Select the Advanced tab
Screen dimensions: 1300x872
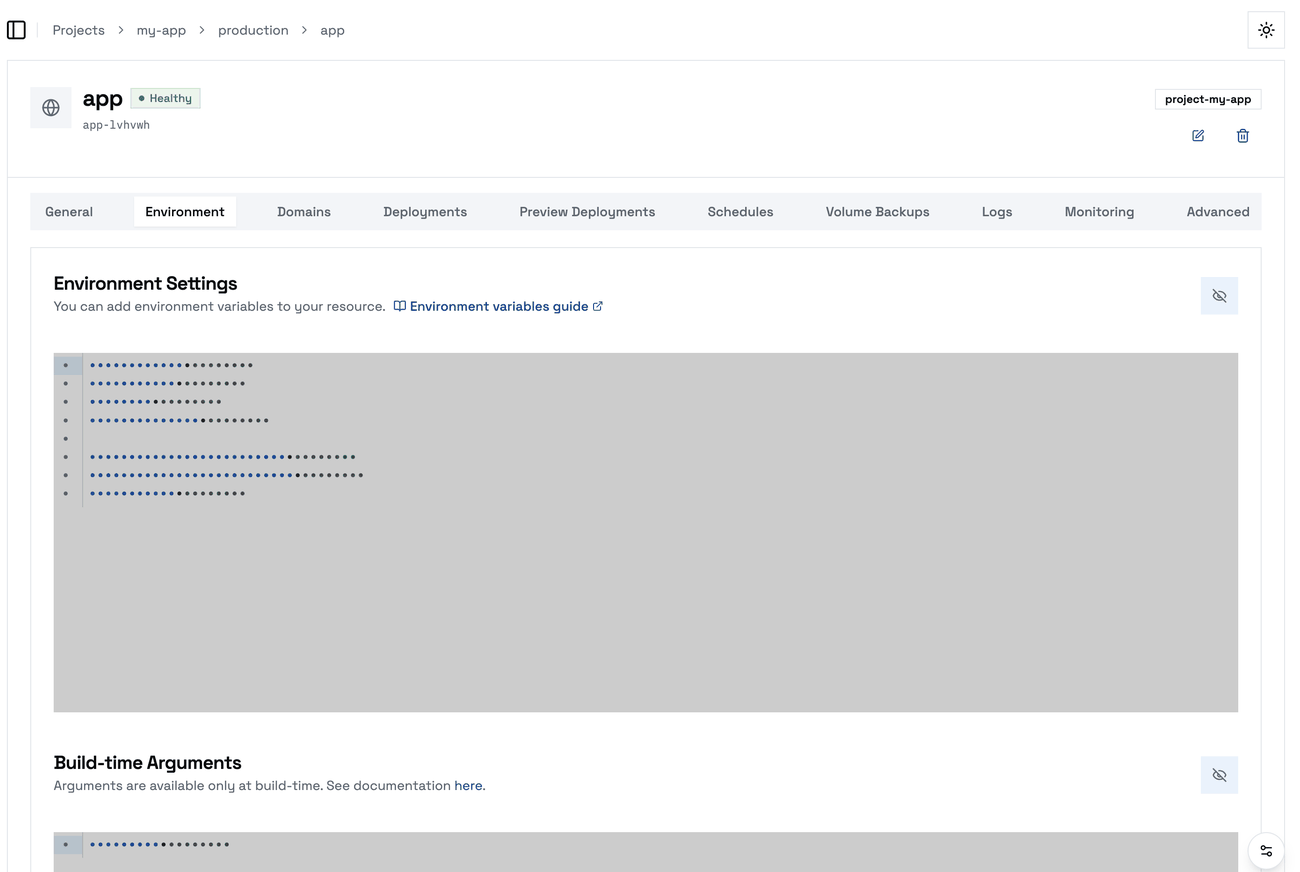(1218, 212)
